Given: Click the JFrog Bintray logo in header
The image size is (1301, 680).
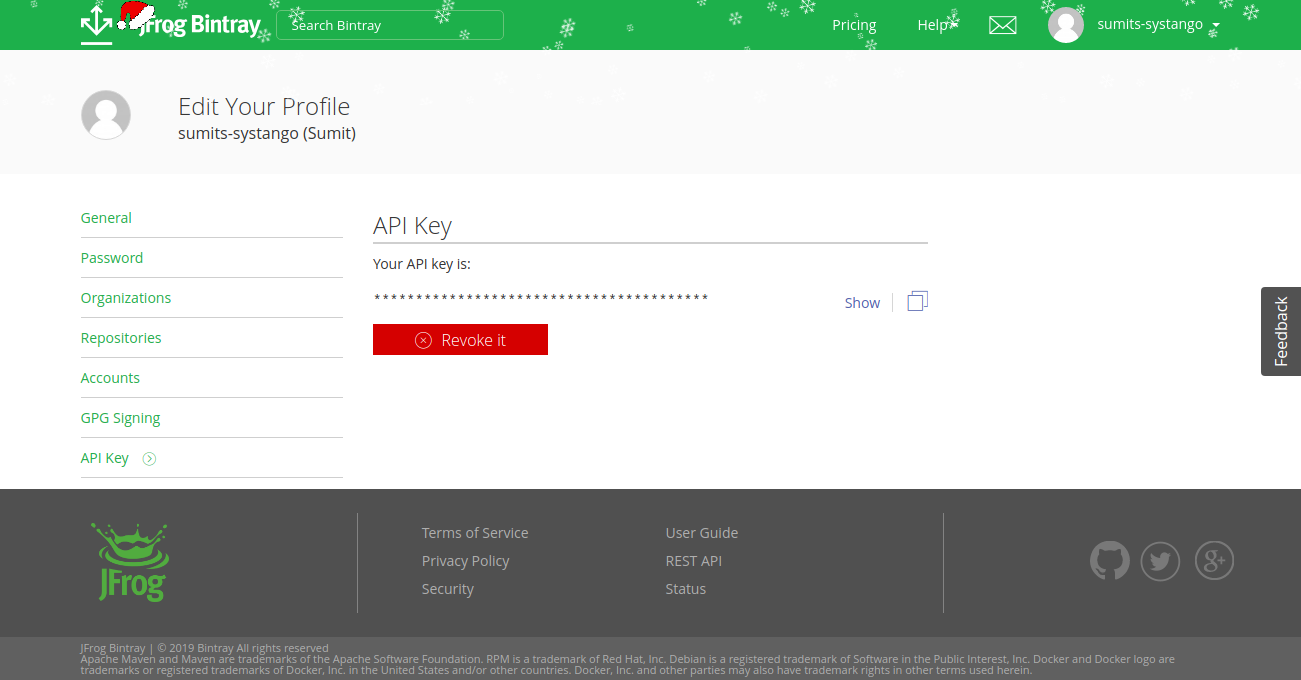Looking at the screenshot, I should click(170, 23).
